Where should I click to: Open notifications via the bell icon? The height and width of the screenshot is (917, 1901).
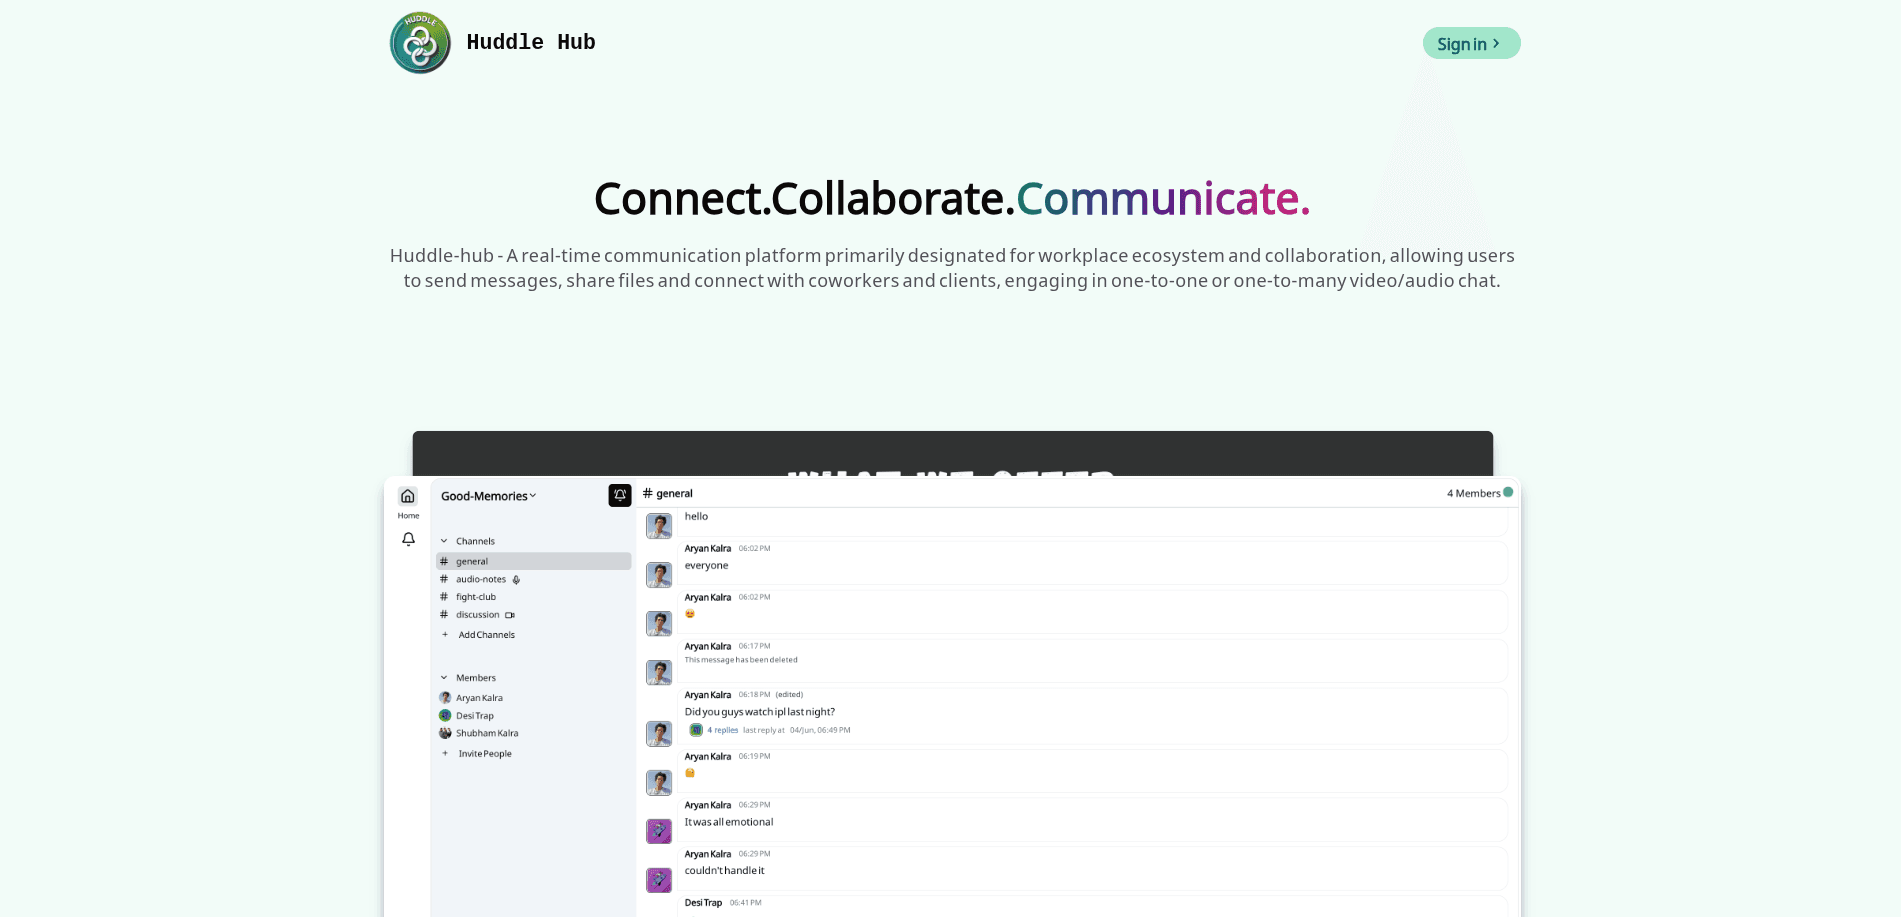click(408, 539)
